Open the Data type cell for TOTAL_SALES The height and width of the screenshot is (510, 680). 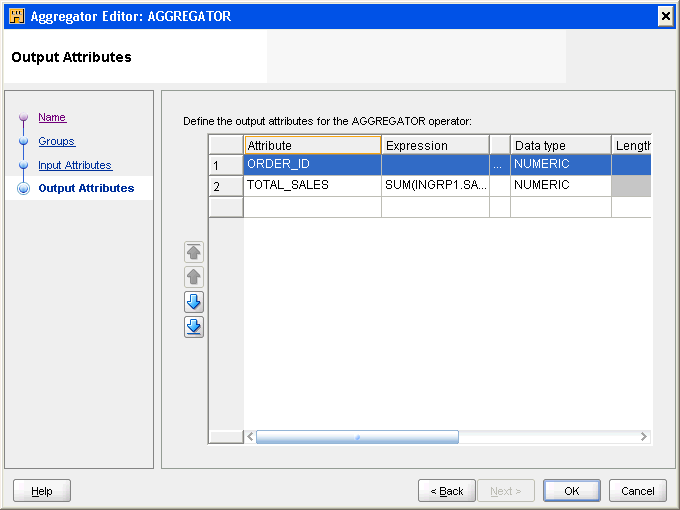pyautogui.click(x=560, y=186)
